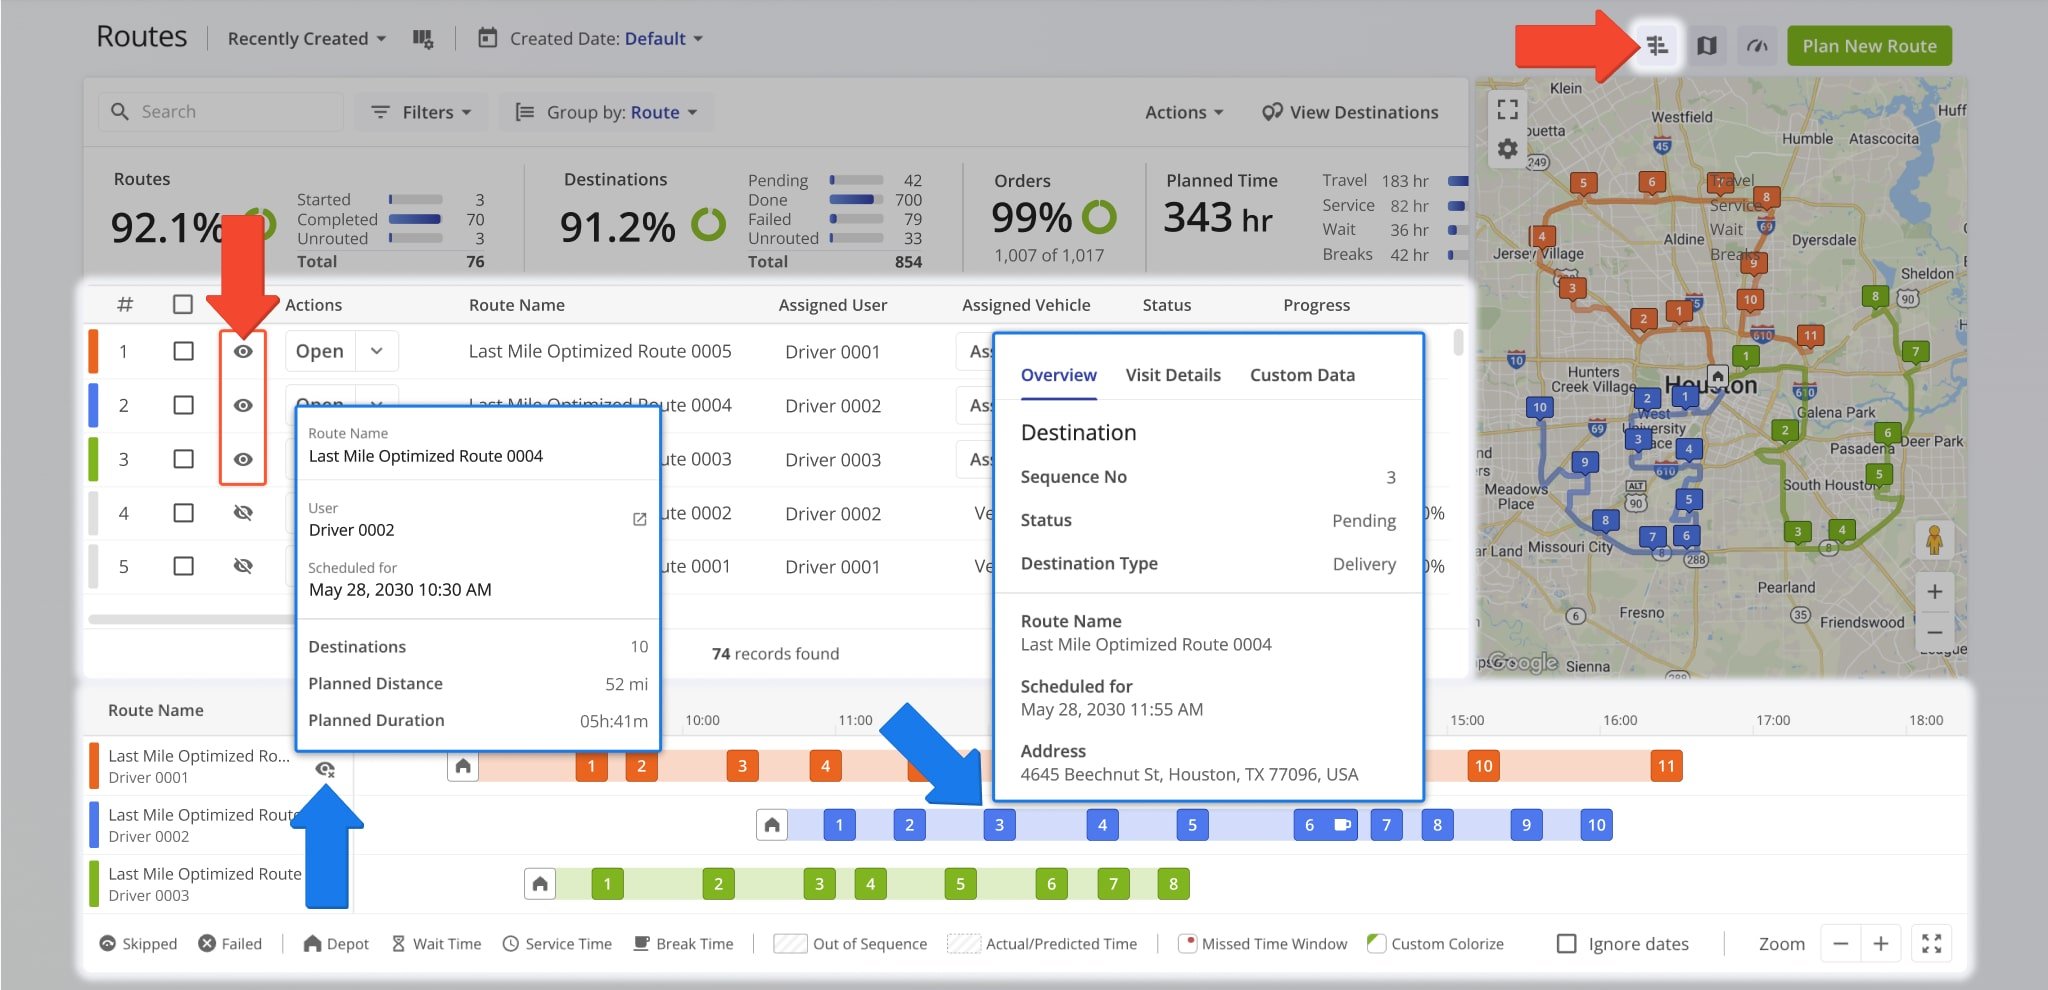Zoom in using the map plus control

tap(1936, 591)
